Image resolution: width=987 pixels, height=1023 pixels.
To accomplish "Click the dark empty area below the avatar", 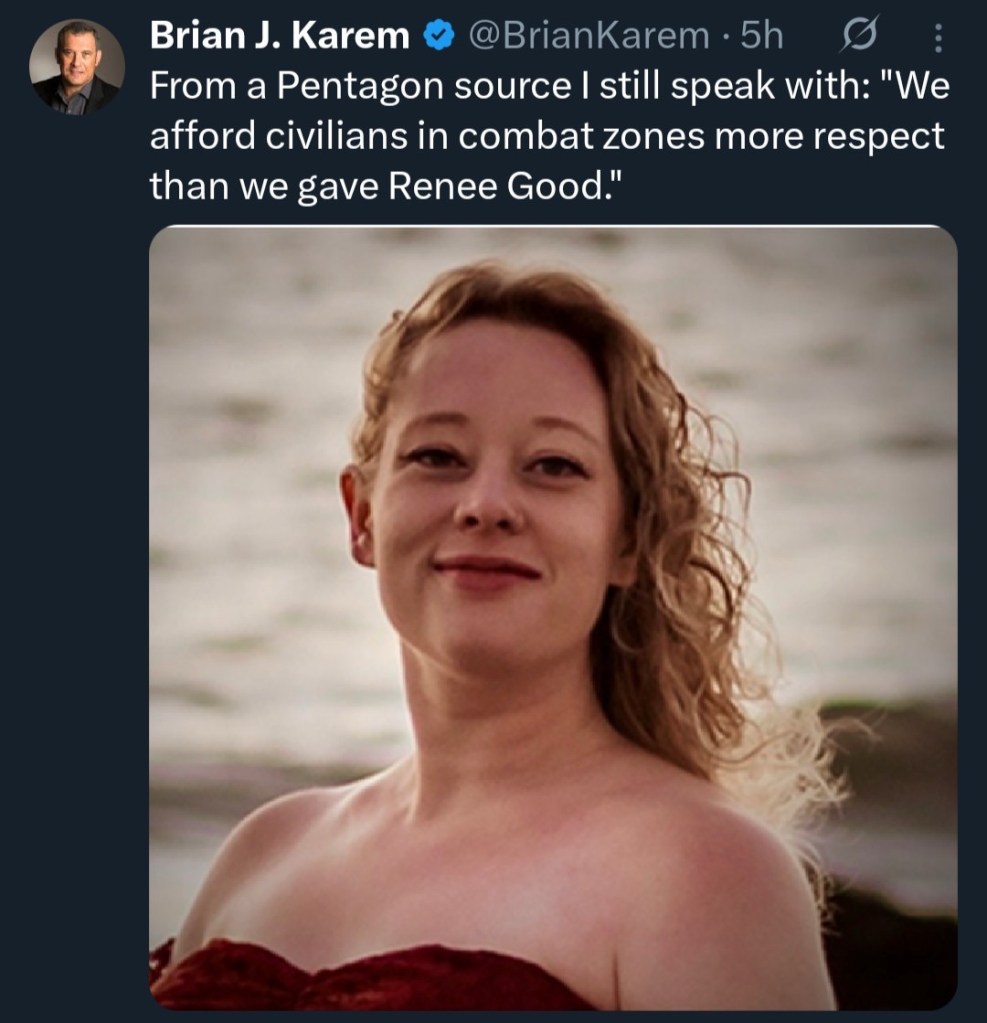I will point(76,500).
